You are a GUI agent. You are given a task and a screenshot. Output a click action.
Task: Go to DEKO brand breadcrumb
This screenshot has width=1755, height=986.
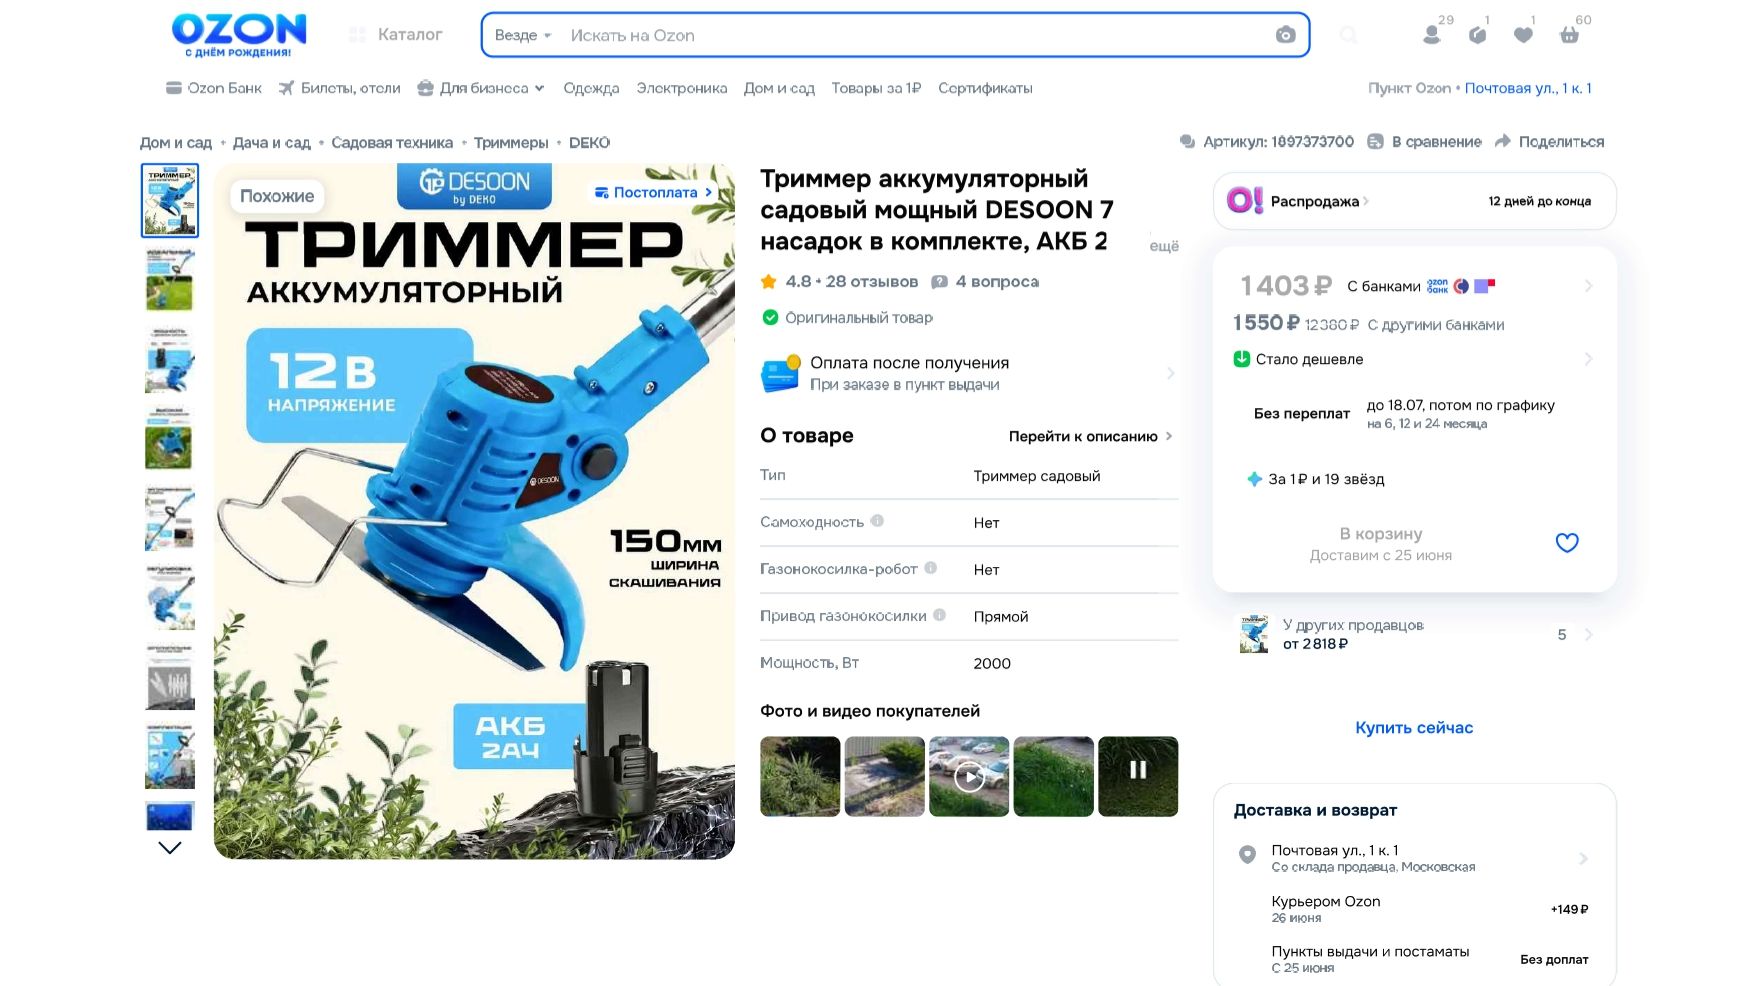(589, 143)
